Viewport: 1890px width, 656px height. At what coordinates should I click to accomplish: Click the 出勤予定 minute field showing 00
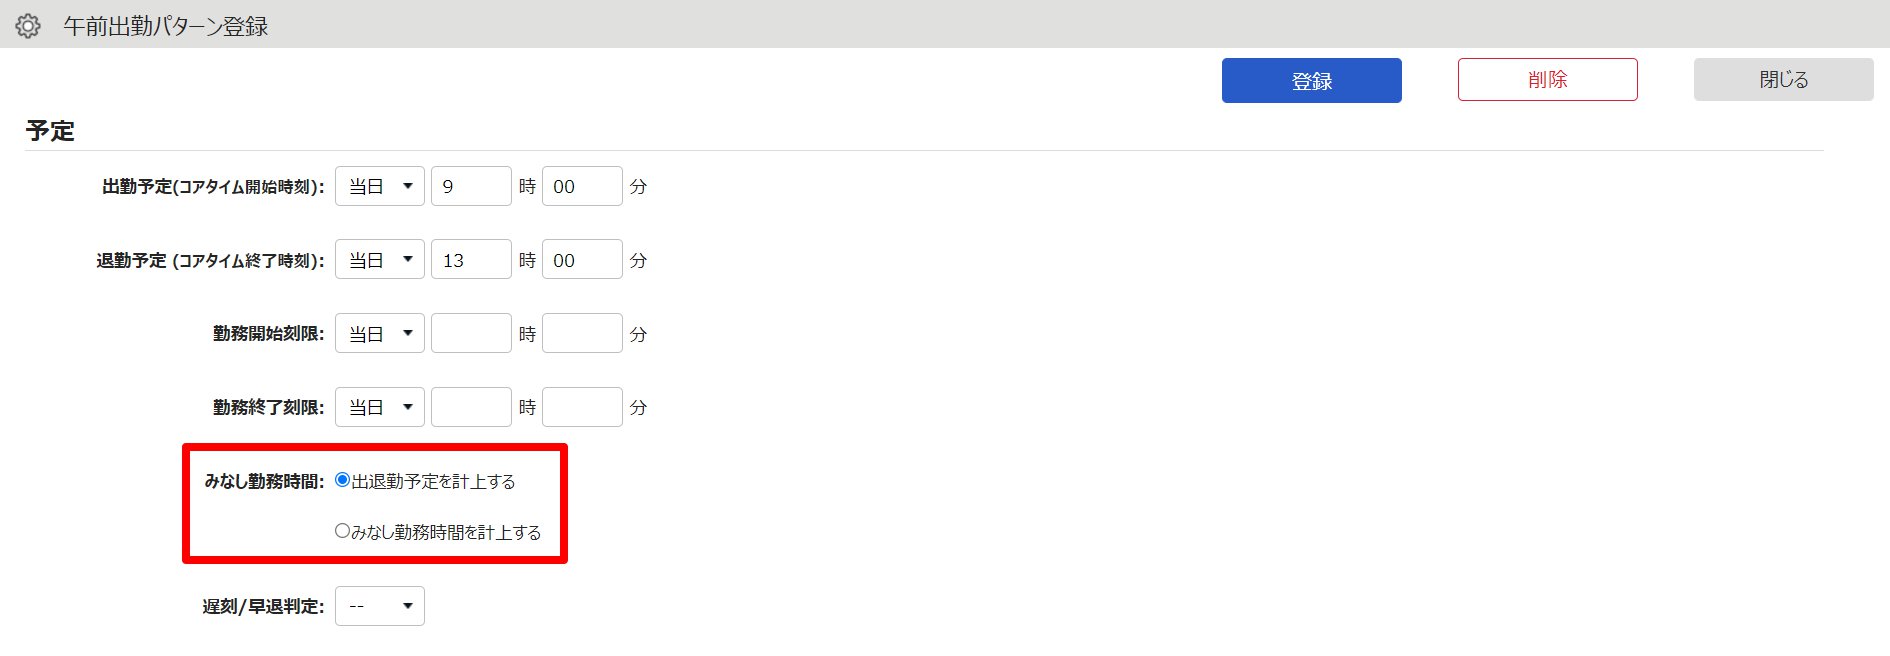click(582, 186)
